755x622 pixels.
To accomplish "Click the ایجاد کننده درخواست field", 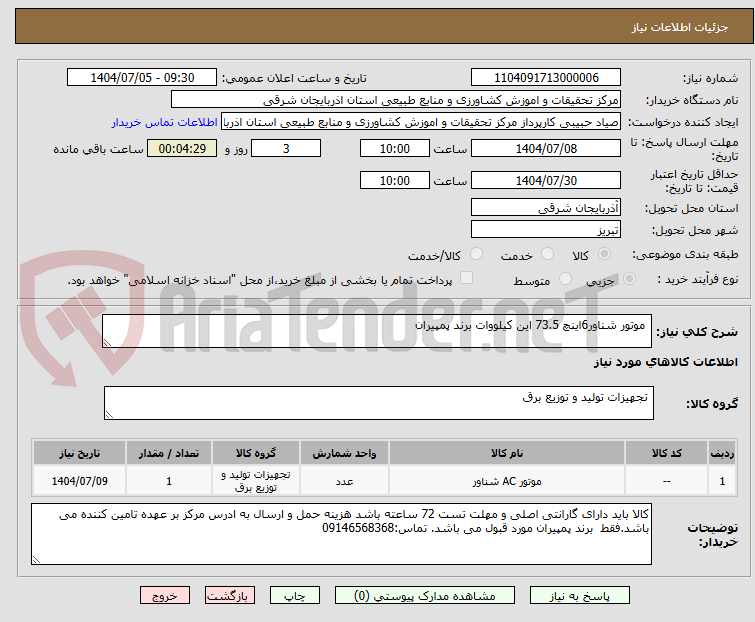I will (x=421, y=122).
